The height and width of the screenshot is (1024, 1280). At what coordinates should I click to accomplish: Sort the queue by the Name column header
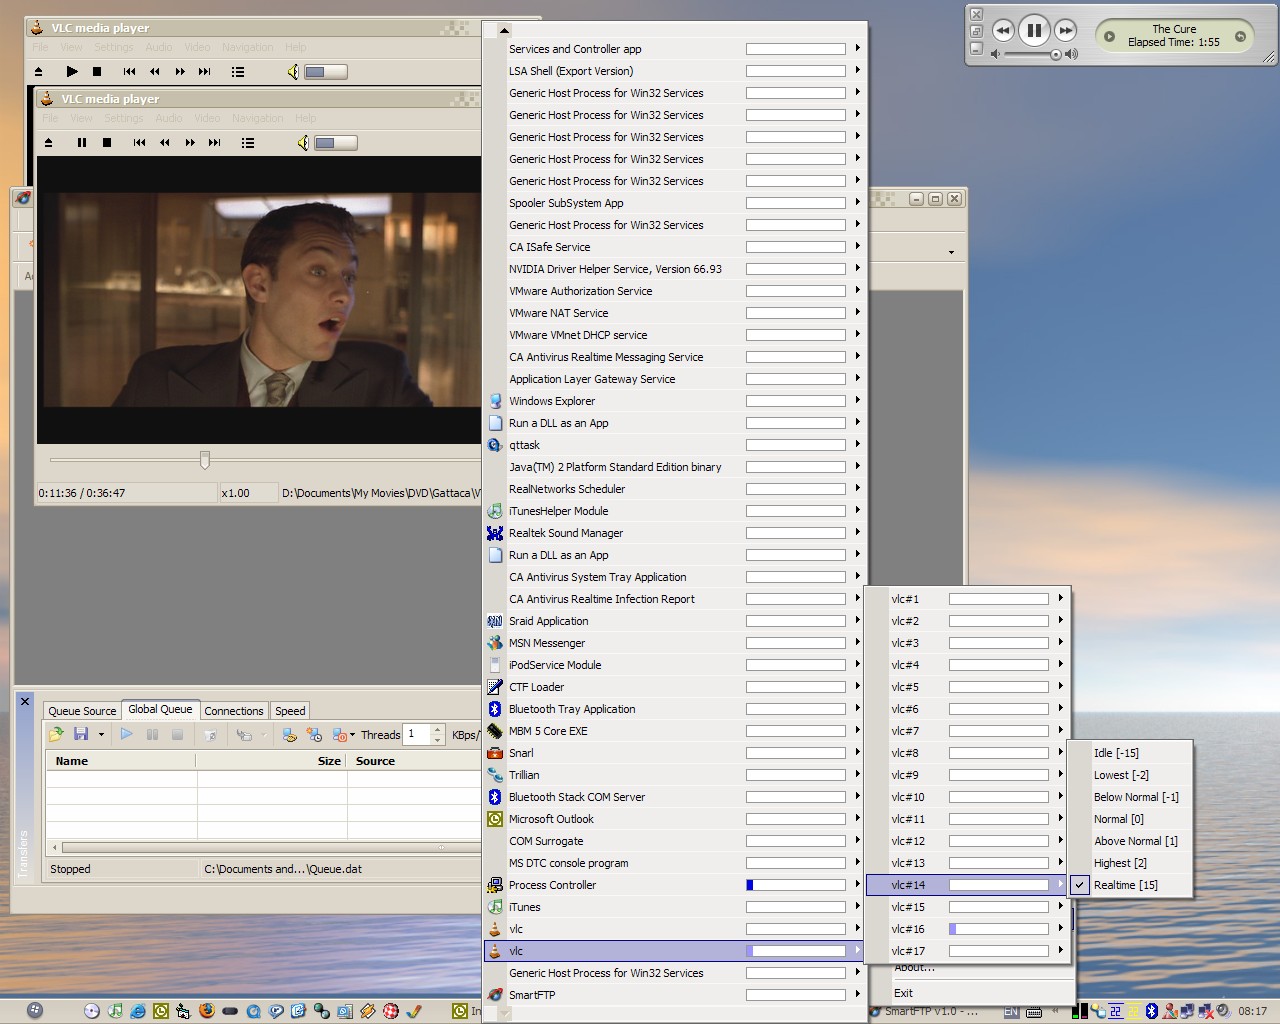pos(121,761)
